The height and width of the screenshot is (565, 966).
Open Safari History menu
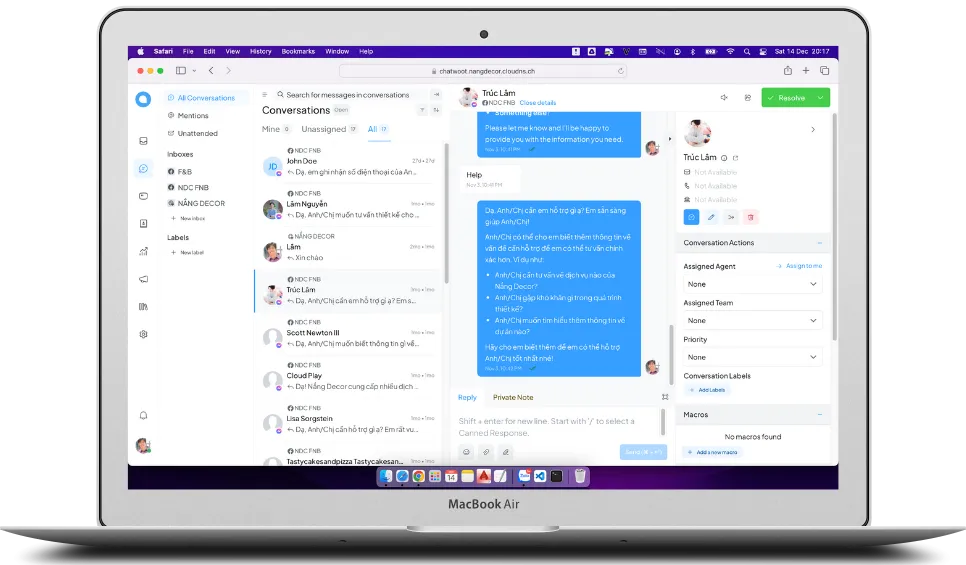point(261,52)
